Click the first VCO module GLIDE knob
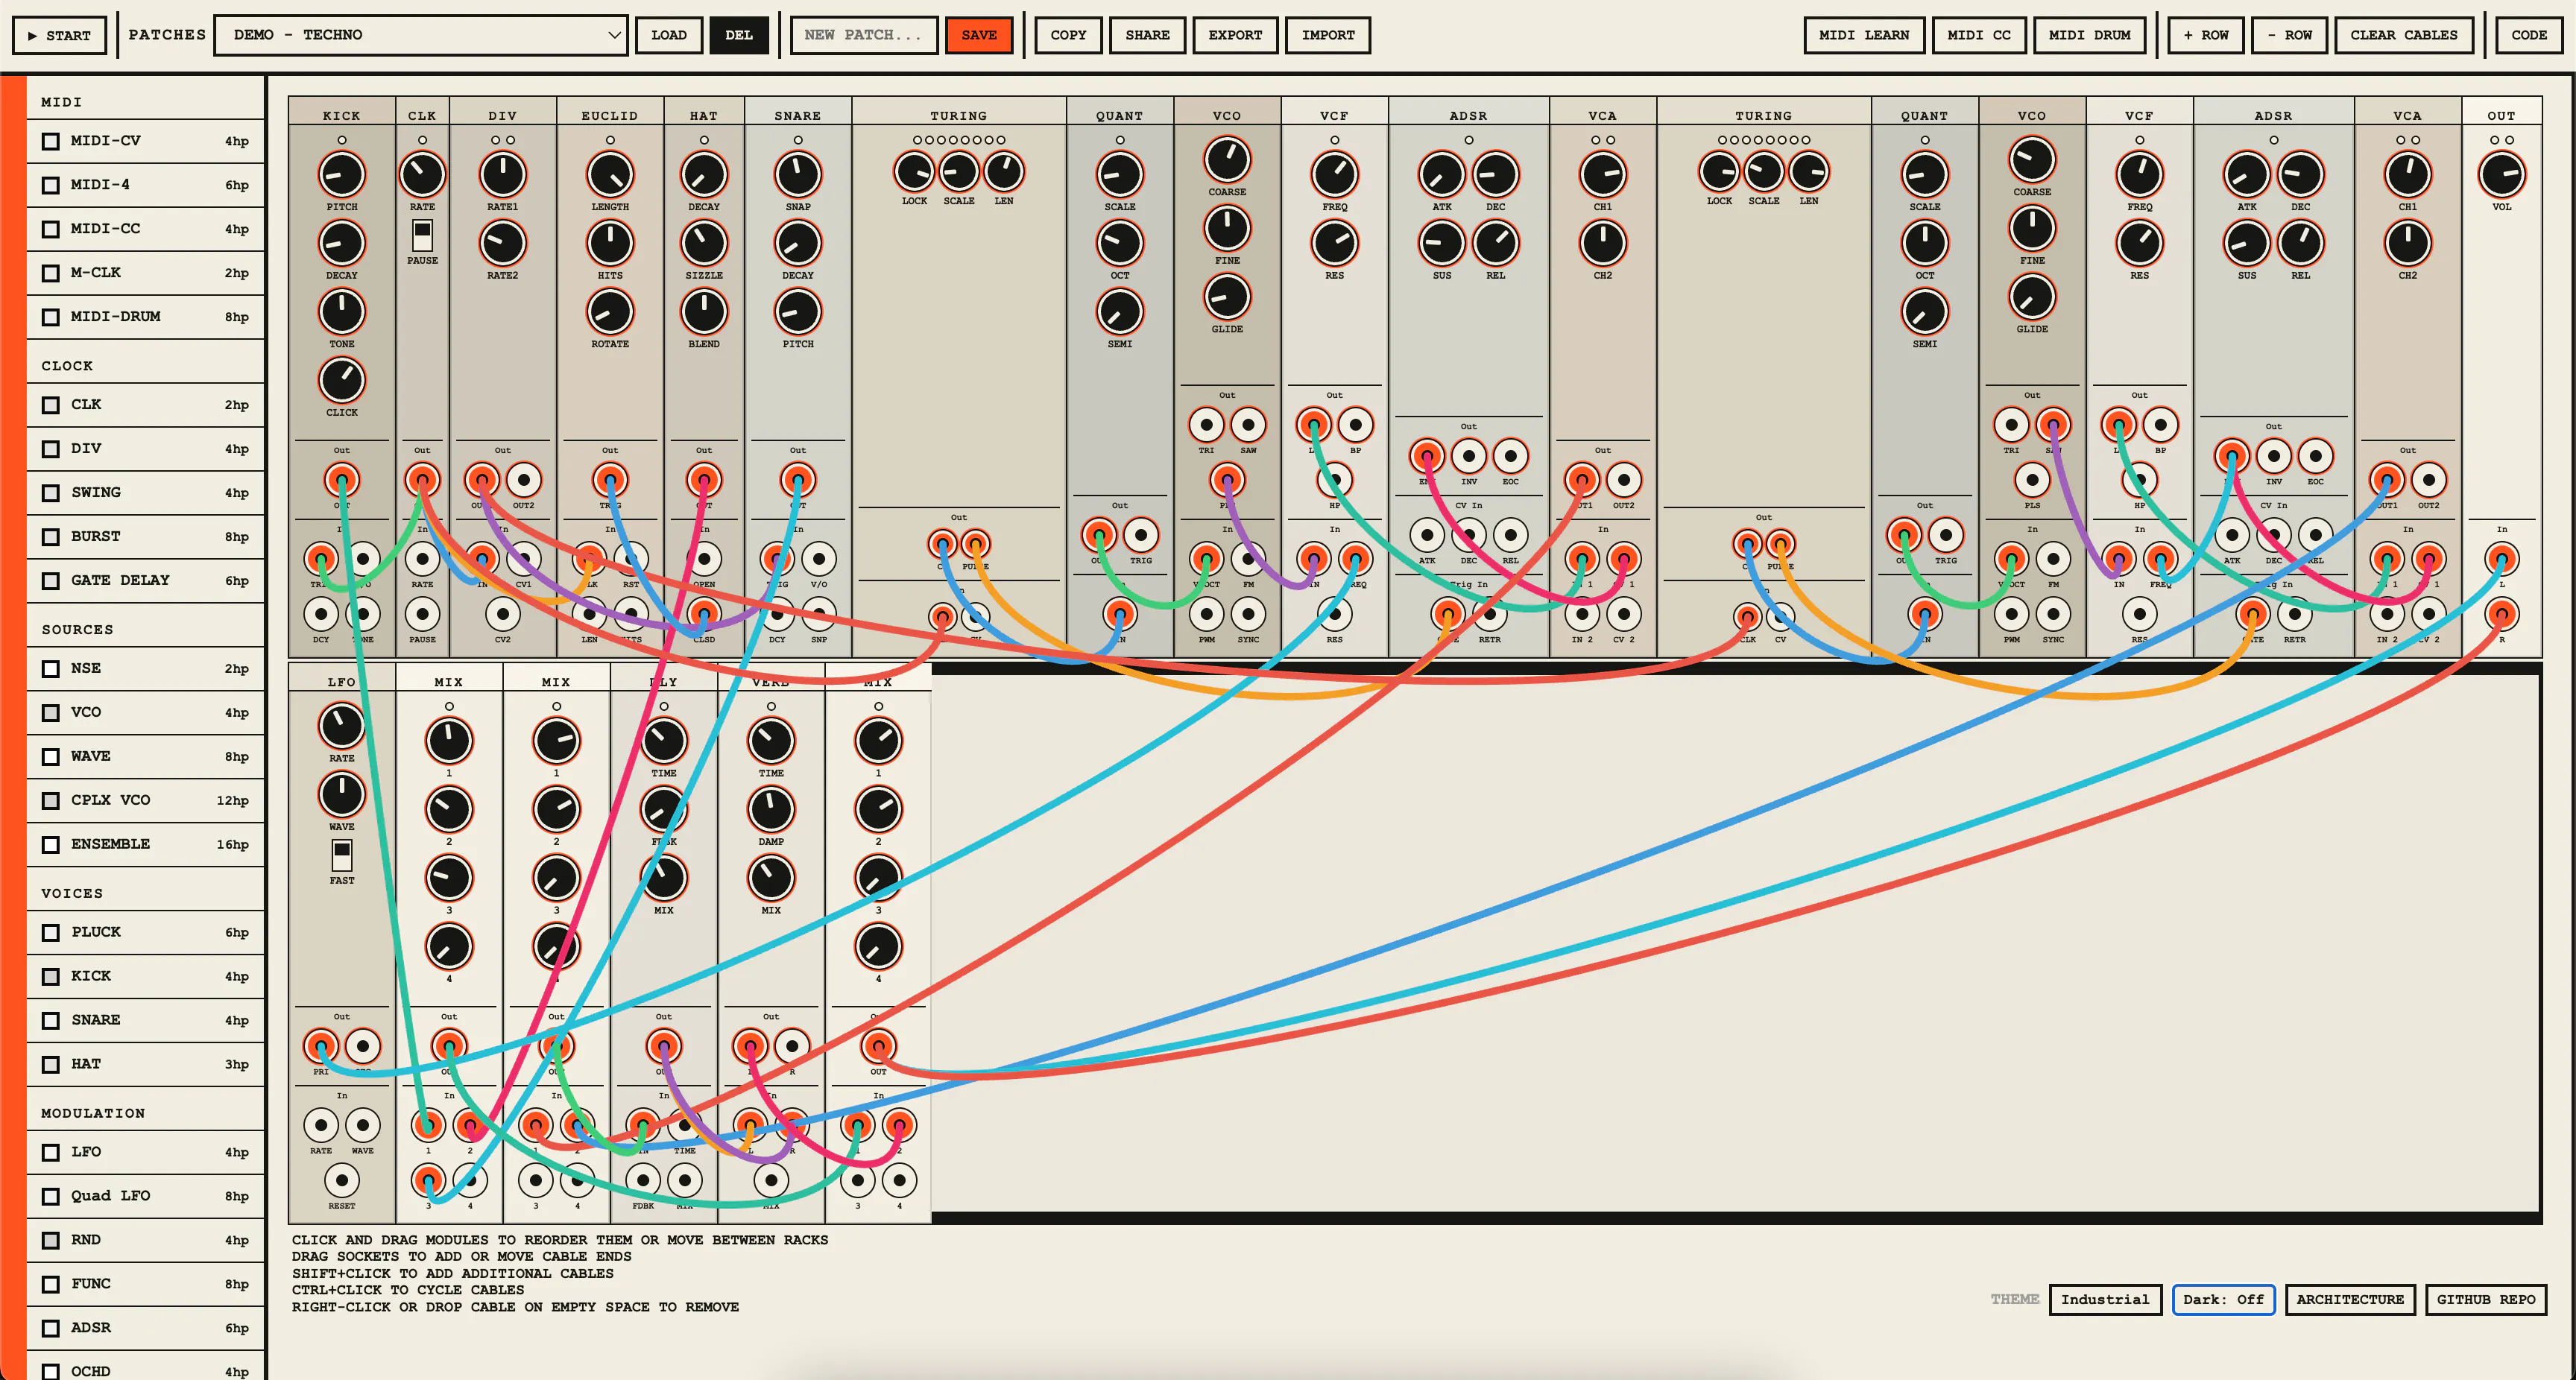Viewport: 2576px width, 1380px height. pyautogui.click(x=1227, y=297)
